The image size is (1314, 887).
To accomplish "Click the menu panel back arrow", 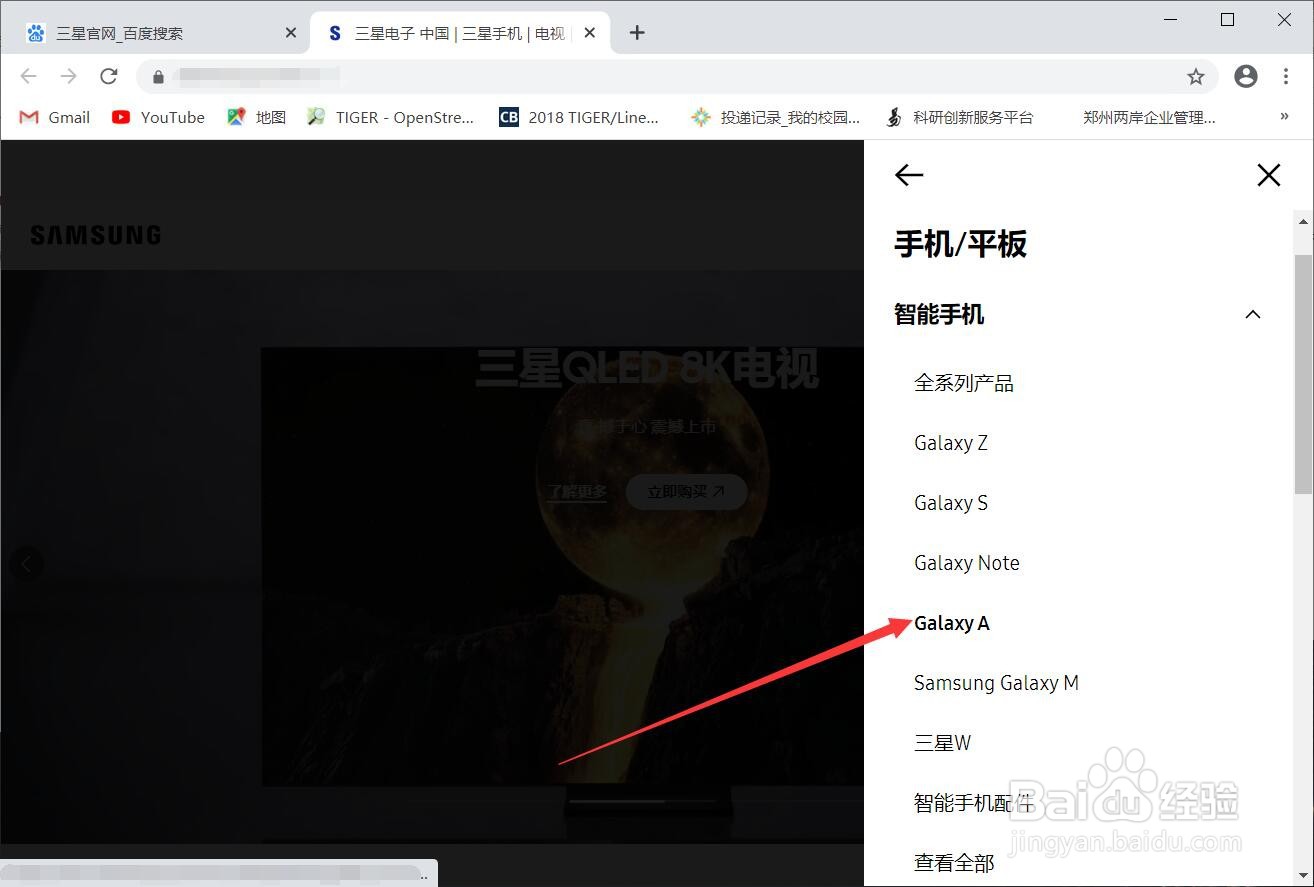I will pos(909,175).
